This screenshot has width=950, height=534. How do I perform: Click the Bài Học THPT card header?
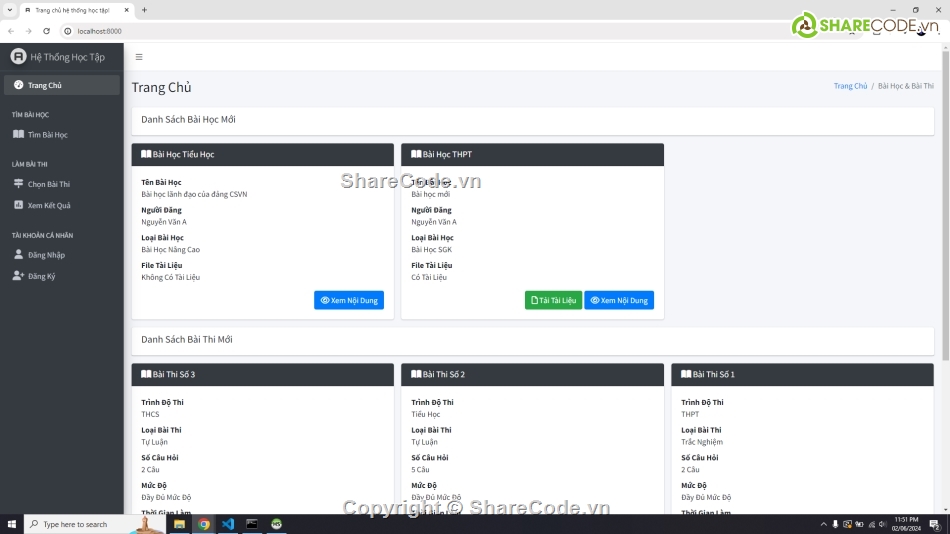pyautogui.click(x=533, y=155)
